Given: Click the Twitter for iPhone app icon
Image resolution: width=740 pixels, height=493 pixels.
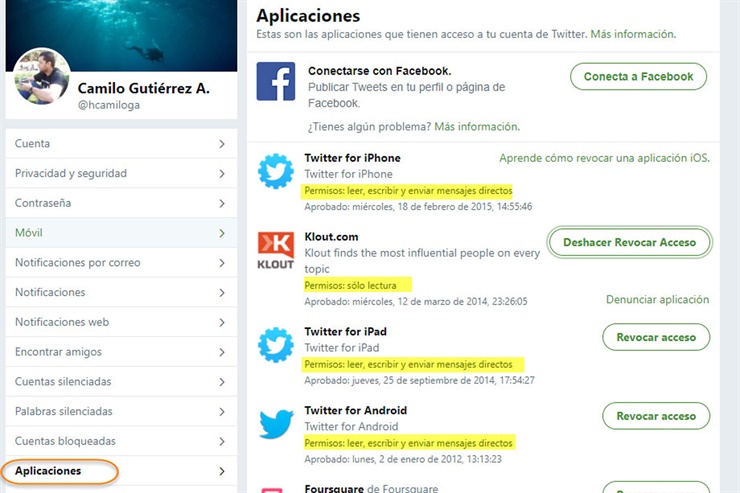Looking at the screenshot, I should pyautogui.click(x=276, y=171).
